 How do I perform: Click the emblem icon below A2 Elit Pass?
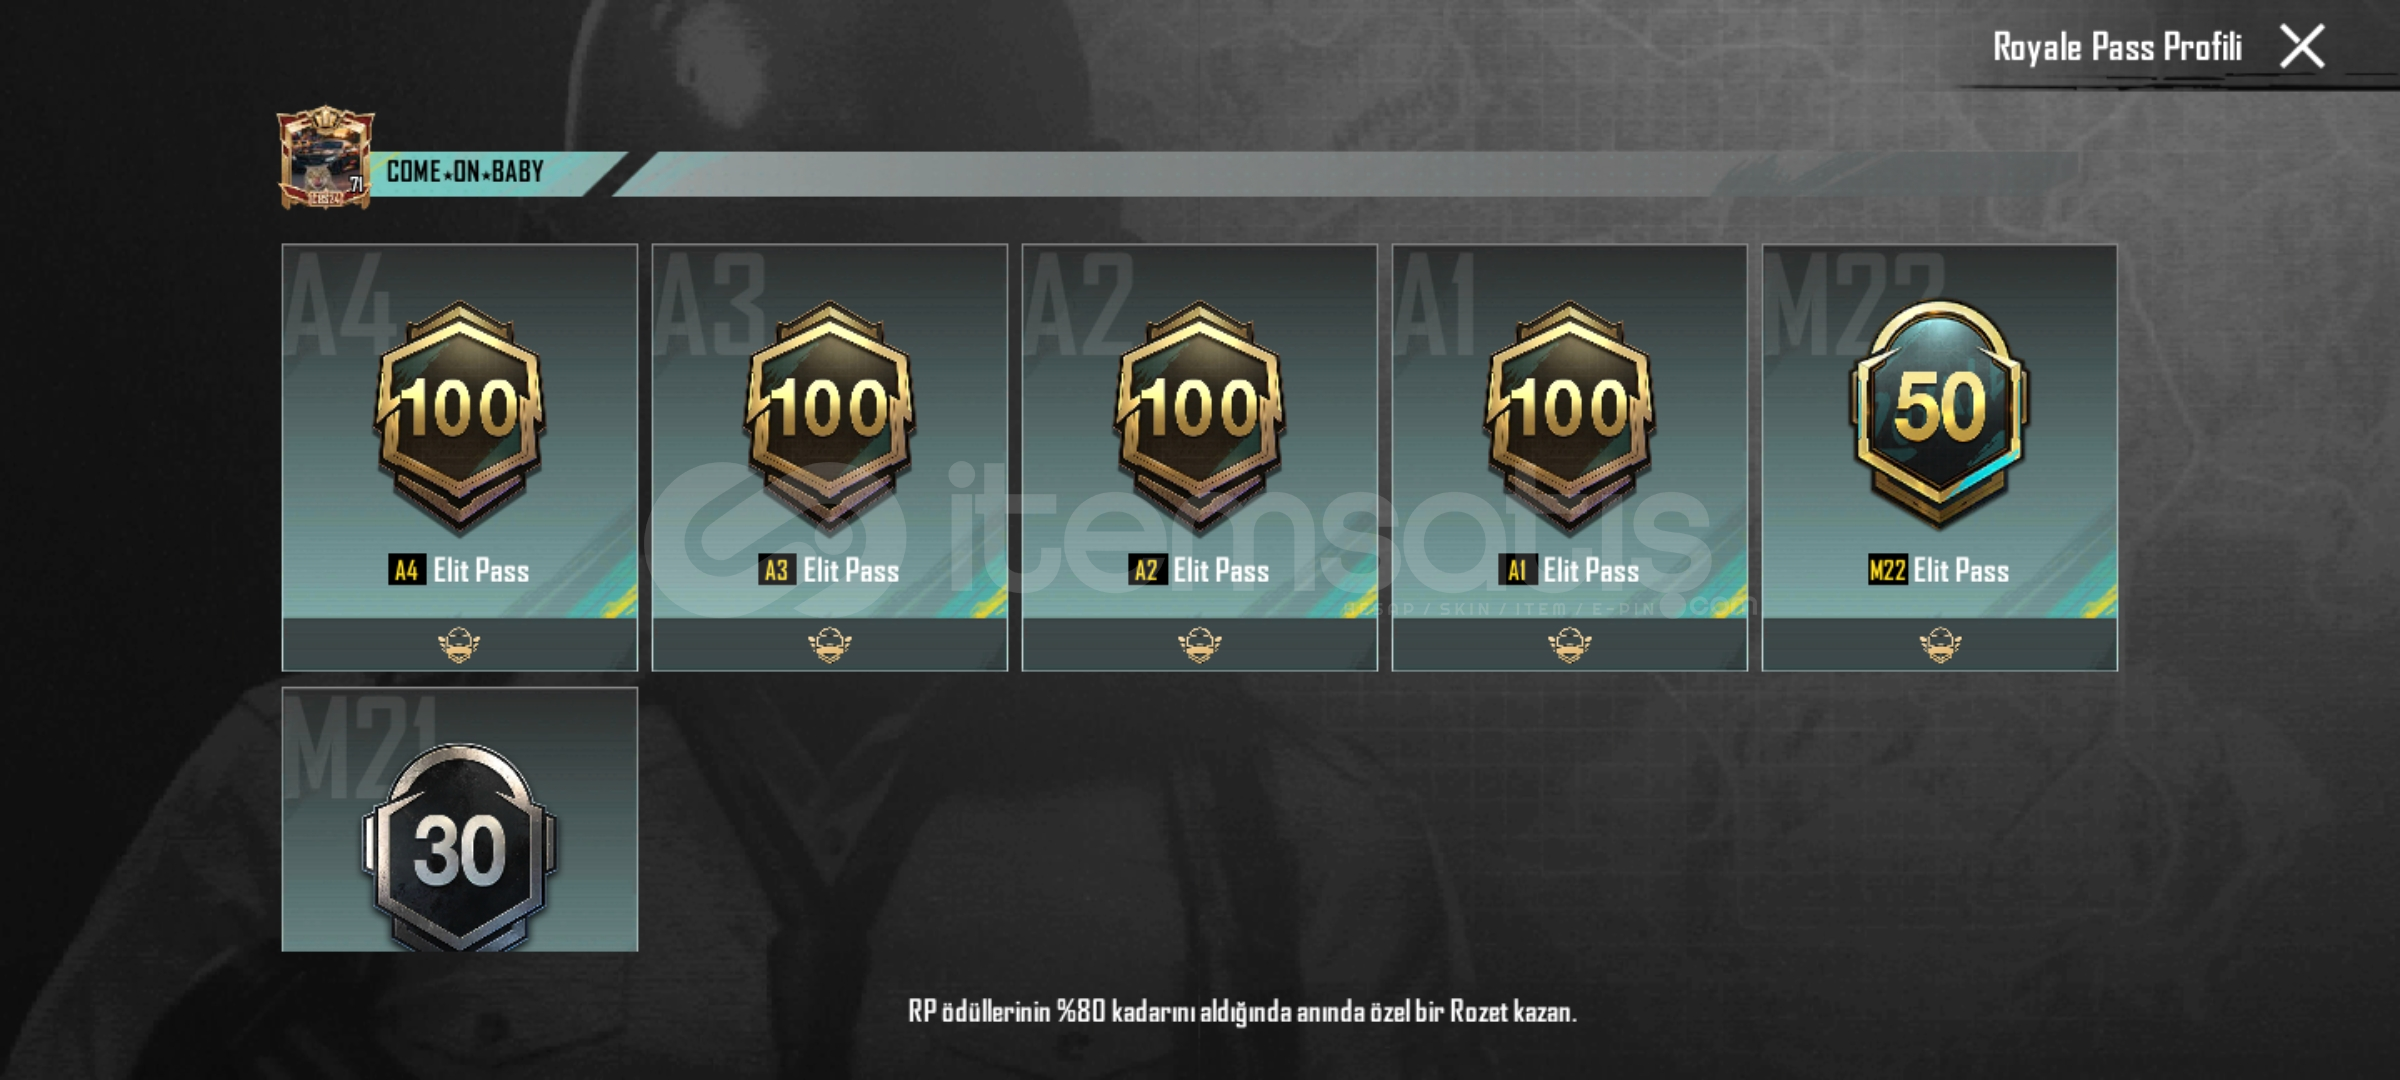pos(1199,645)
